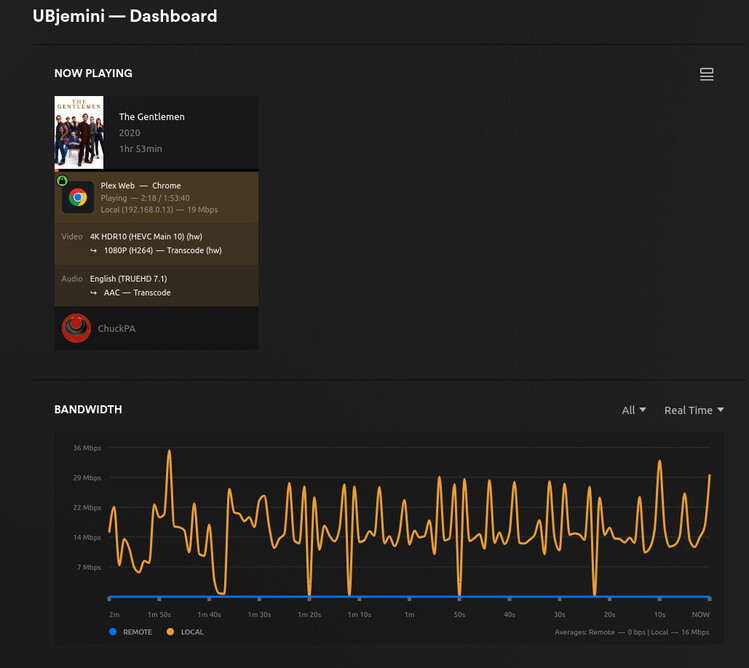Image resolution: width=749 pixels, height=668 pixels.
Task: Click the '40s' time axis label
Action: tap(510, 614)
